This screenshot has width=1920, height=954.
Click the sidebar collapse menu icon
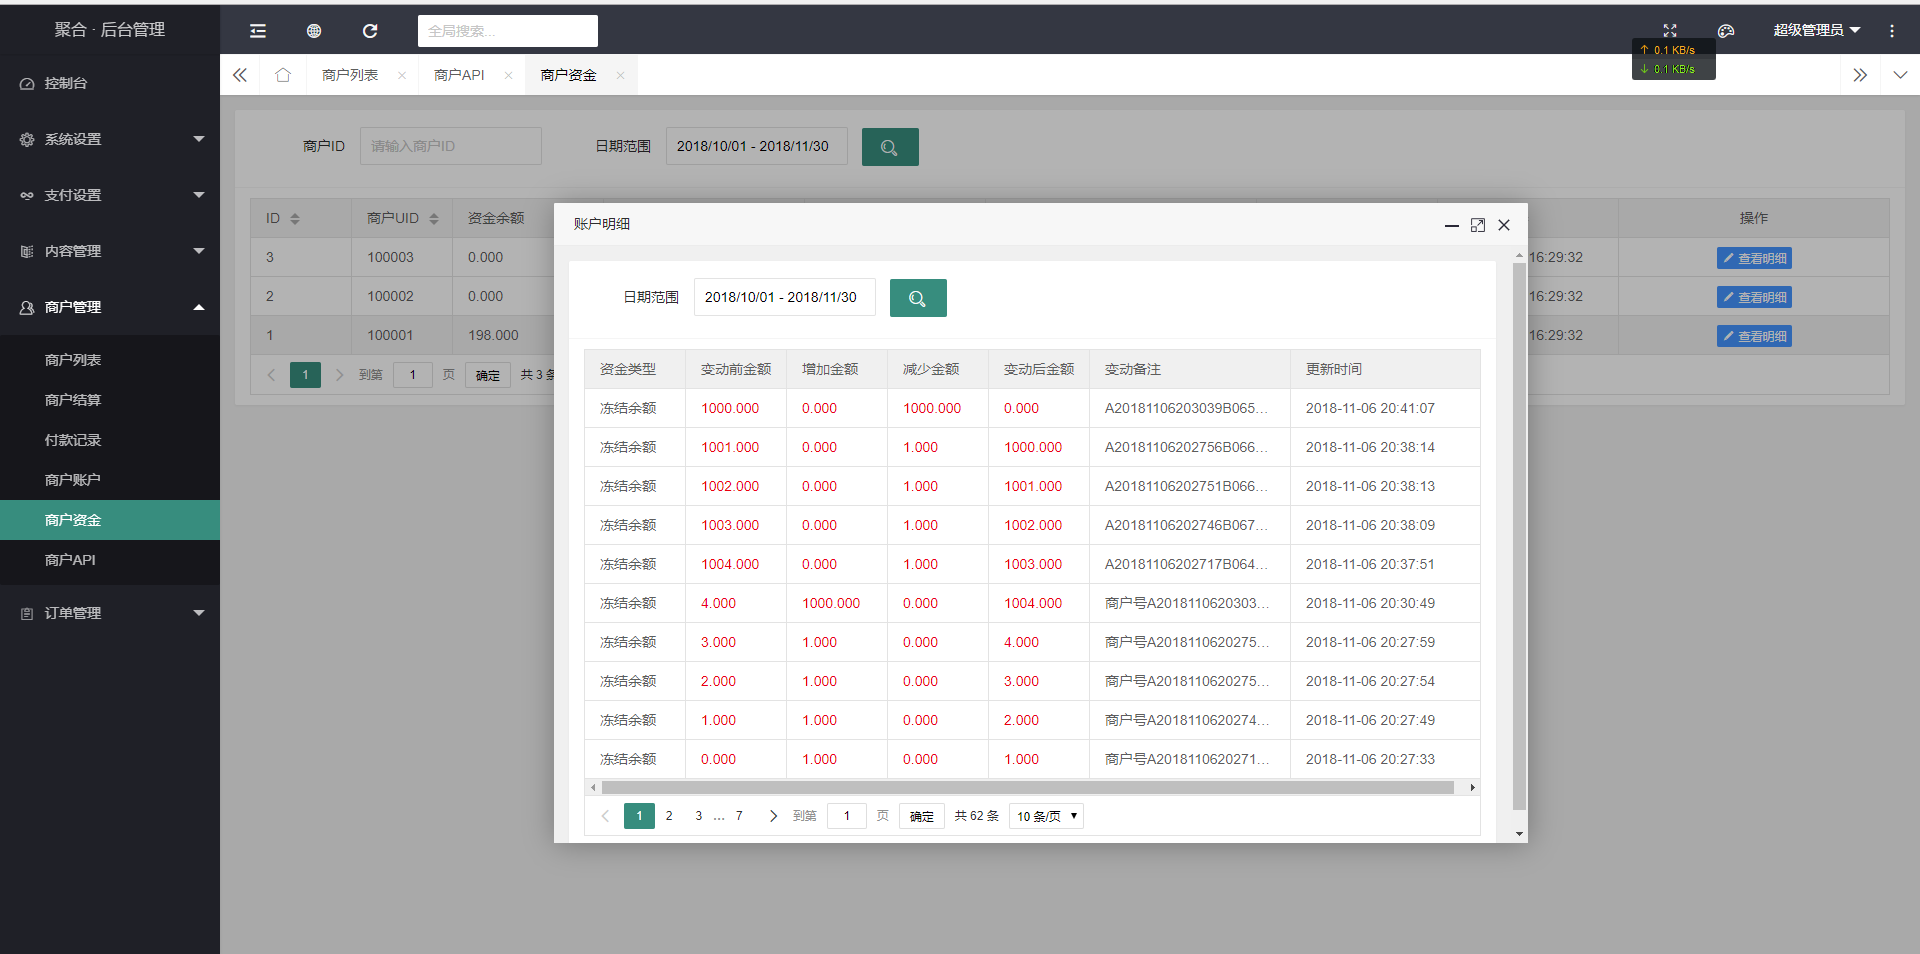[x=258, y=31]
